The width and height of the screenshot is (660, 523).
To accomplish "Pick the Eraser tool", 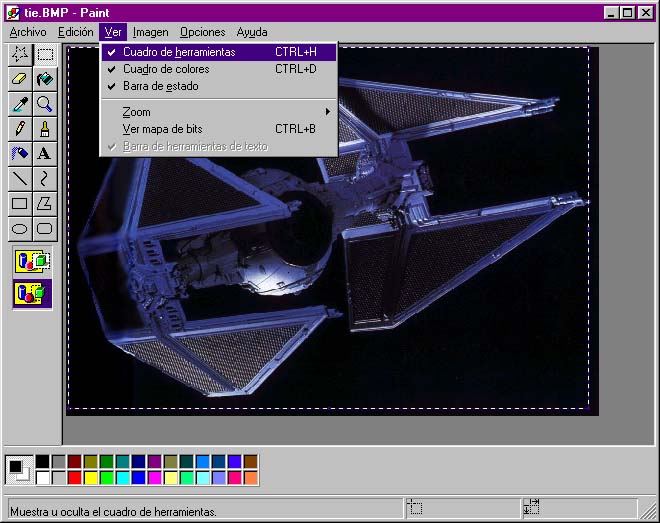I will tap(20, 79).
